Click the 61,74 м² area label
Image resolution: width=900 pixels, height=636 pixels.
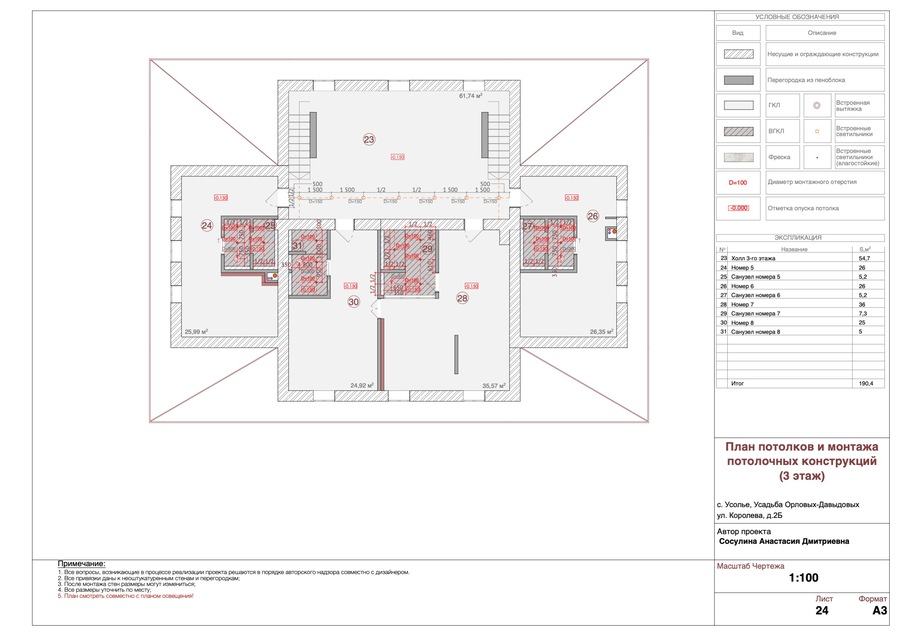pos(470,96)
